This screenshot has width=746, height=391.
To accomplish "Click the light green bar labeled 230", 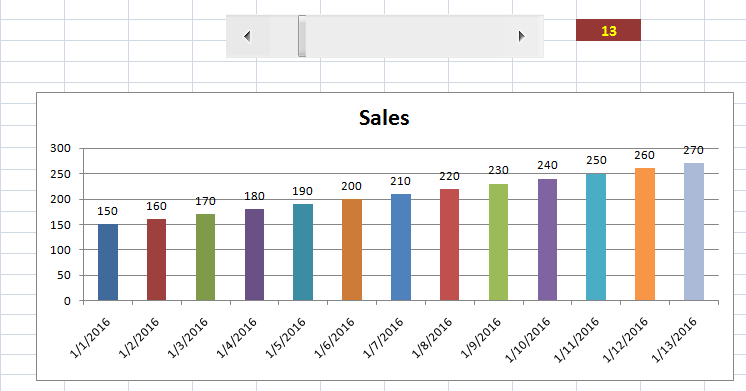I will pos(499,242).
